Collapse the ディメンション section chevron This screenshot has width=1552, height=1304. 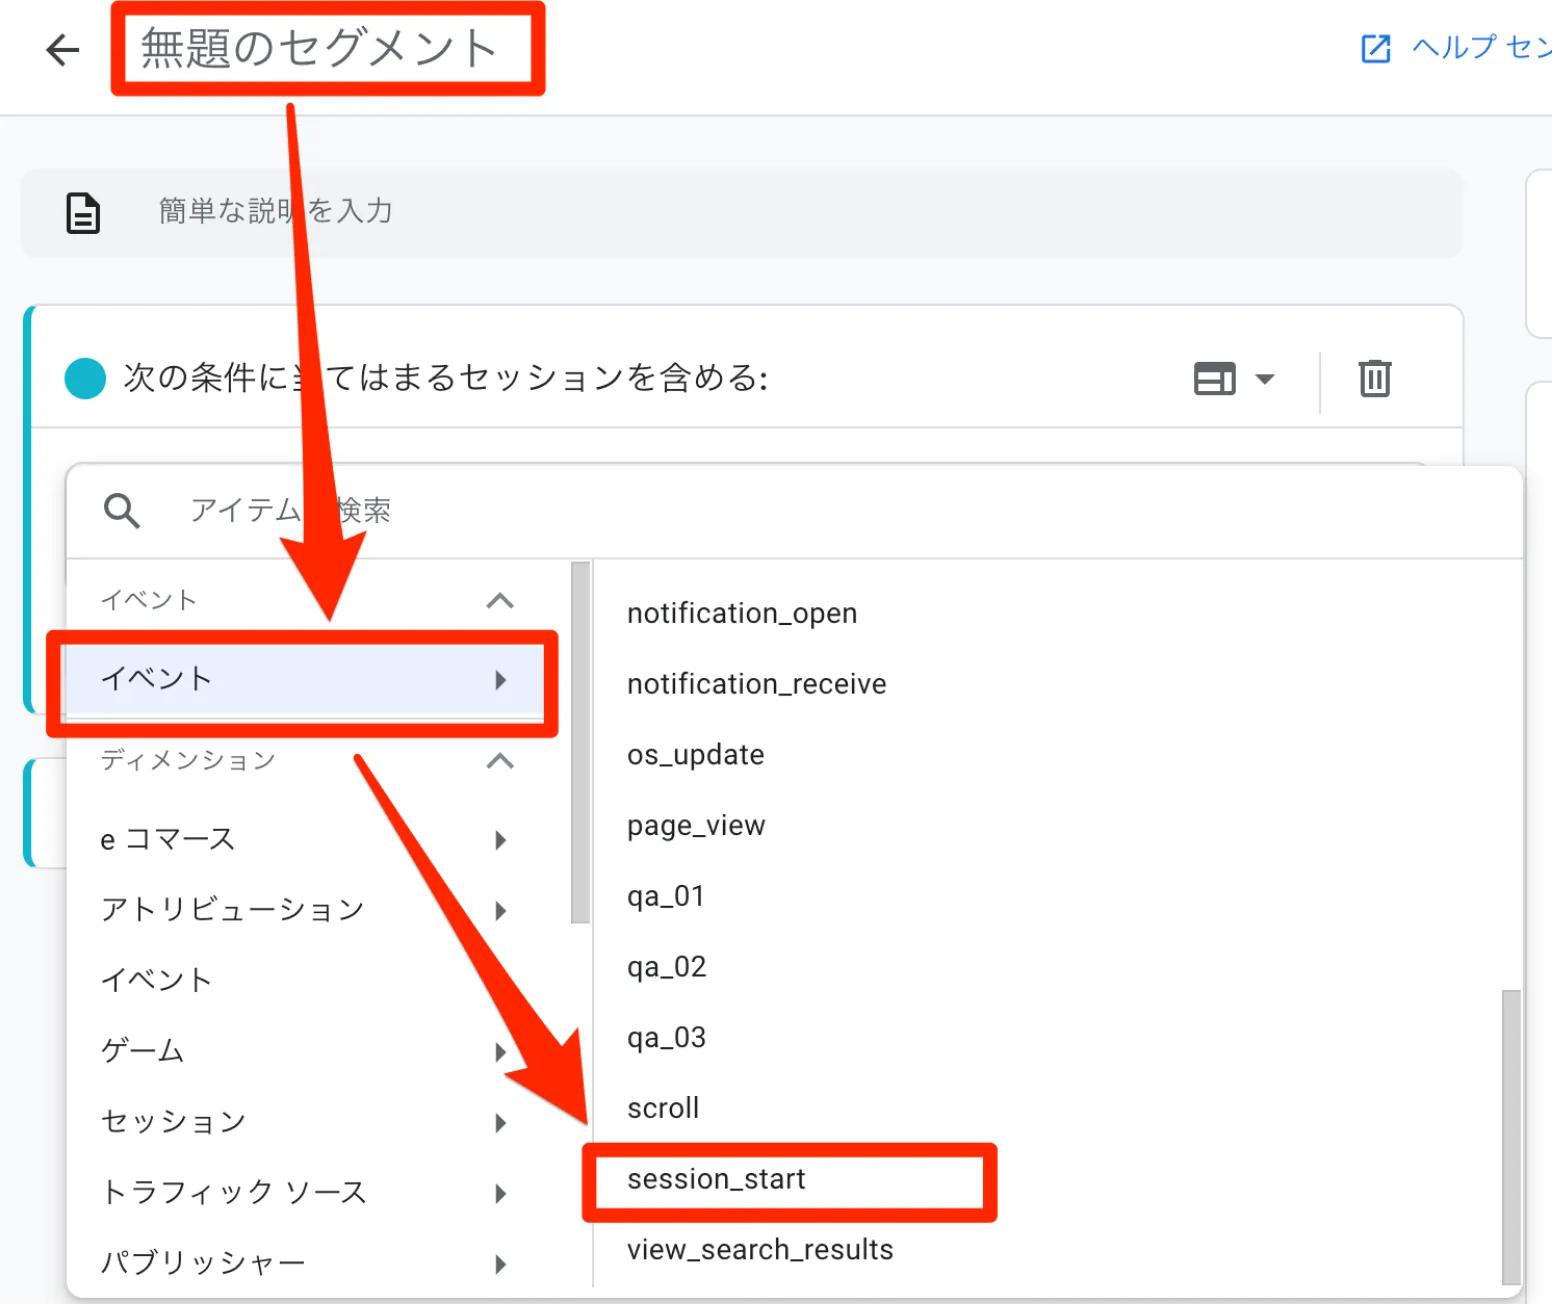[x=500, y=761]
